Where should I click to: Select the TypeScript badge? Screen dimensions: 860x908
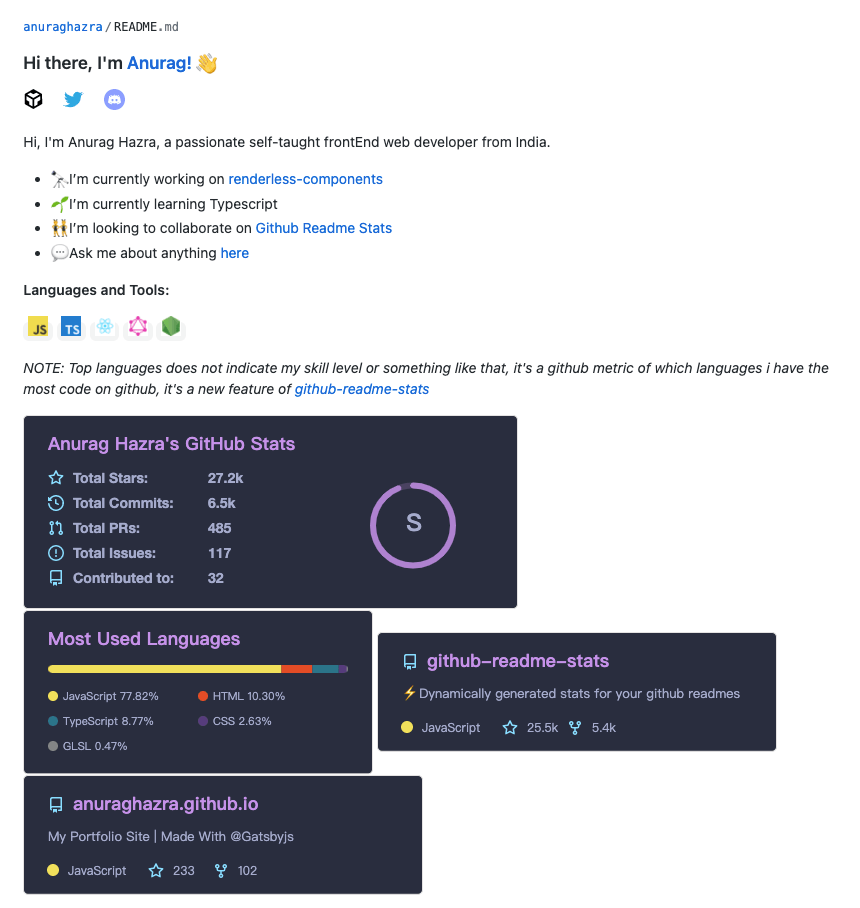pyautogui.click(x=70, y=326)
